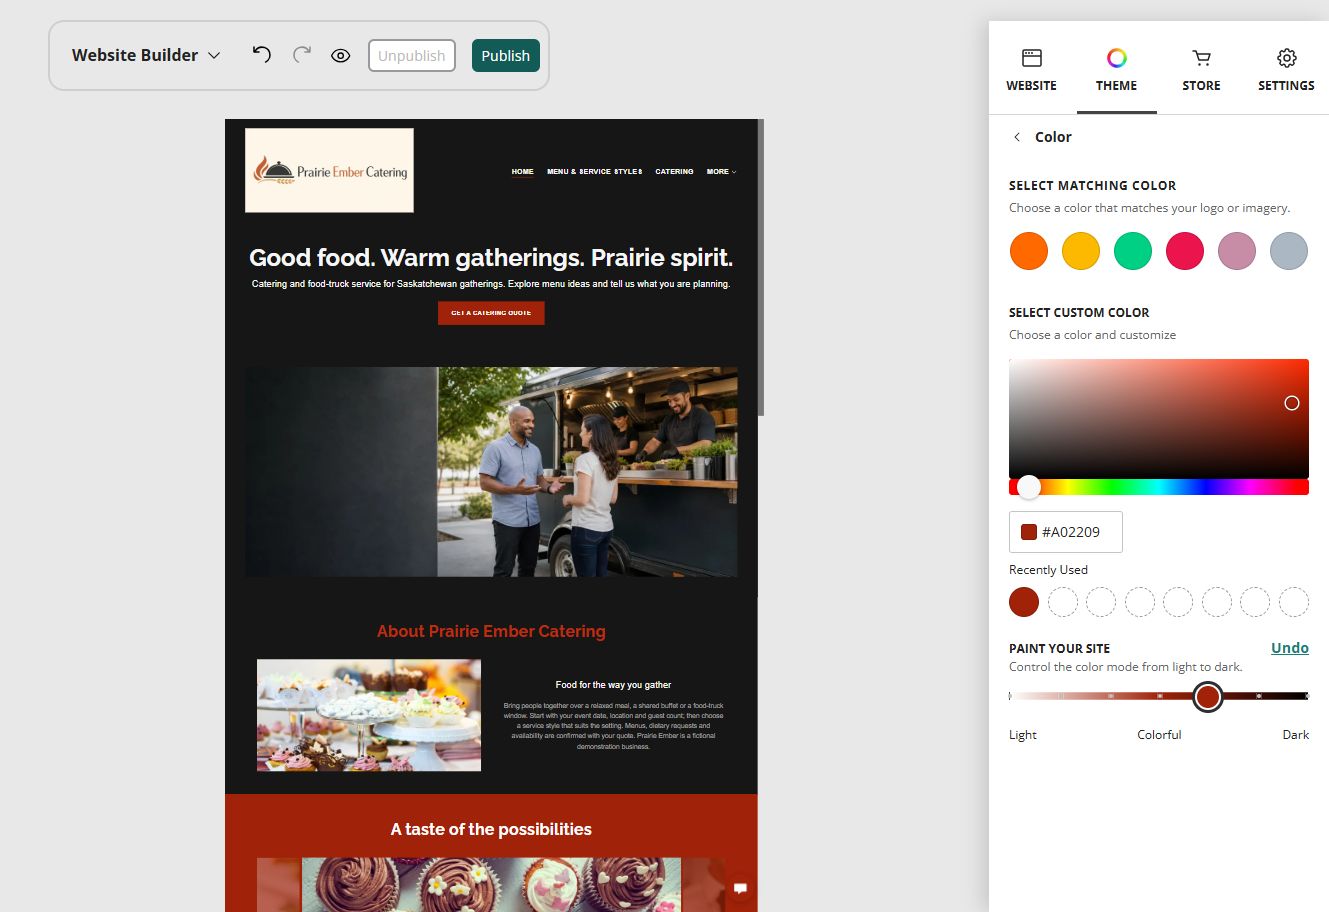Click the Colorful mode label
The width and height of the screenshot is (1329, 912).
click(1159, 735)
